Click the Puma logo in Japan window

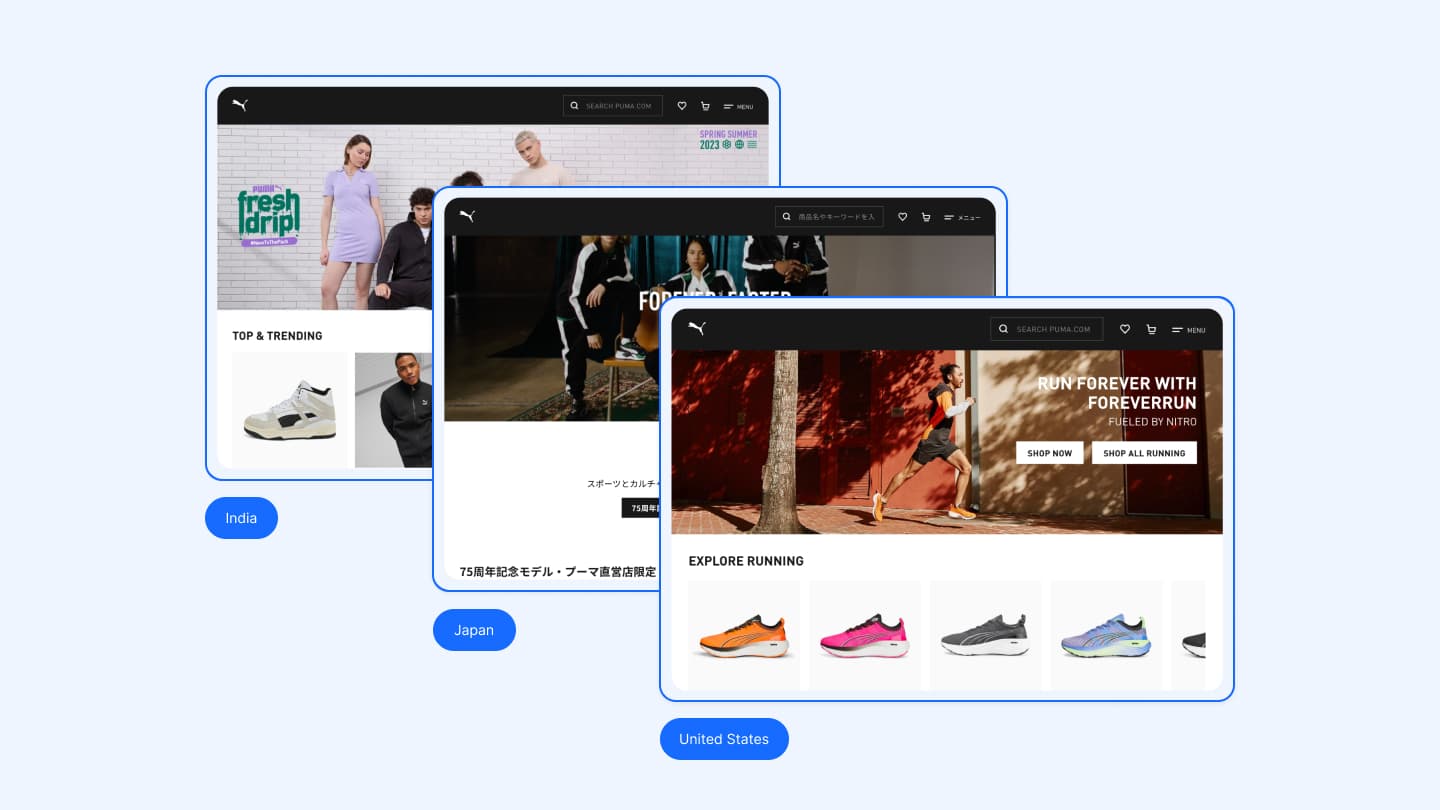click(467, 216)
